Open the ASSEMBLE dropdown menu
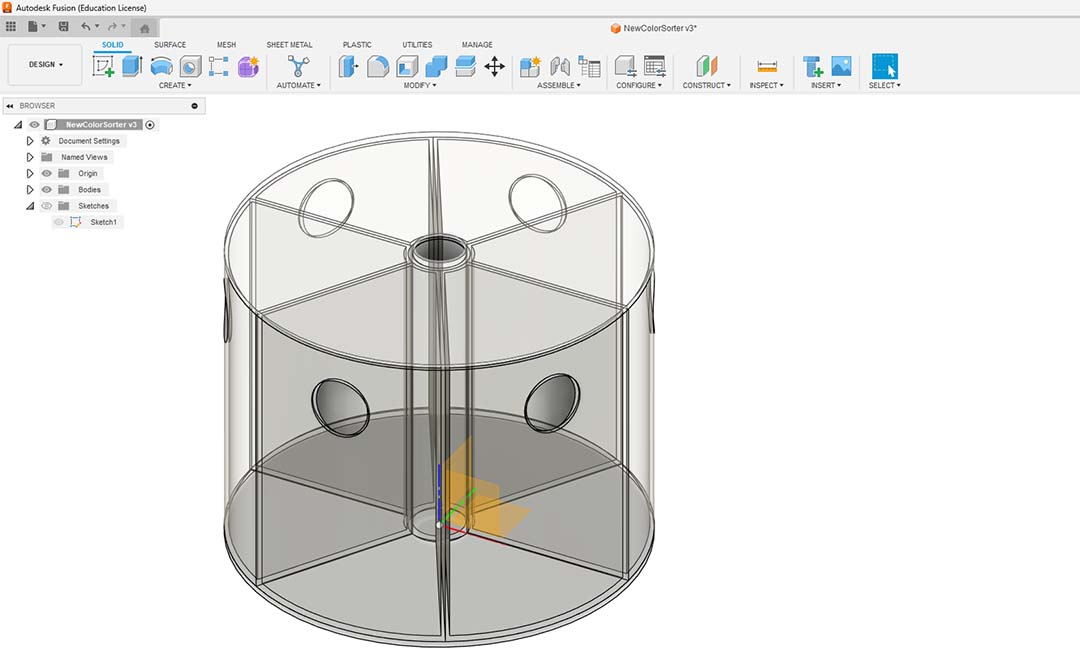This screenshot has width=1080, height=656. click(x=559, y=85)
